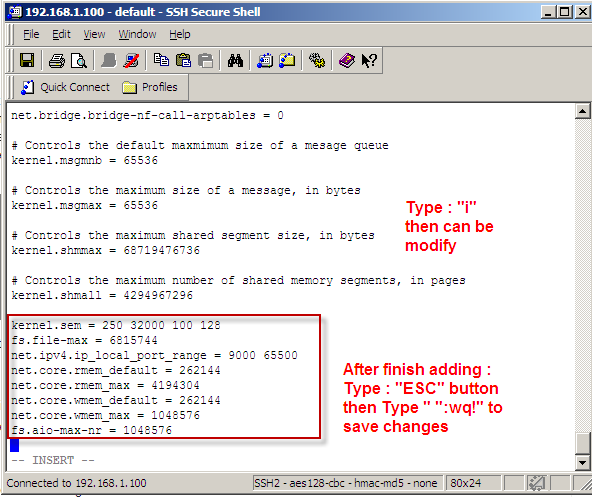Click the terminal cursor block

coord(14,445)
